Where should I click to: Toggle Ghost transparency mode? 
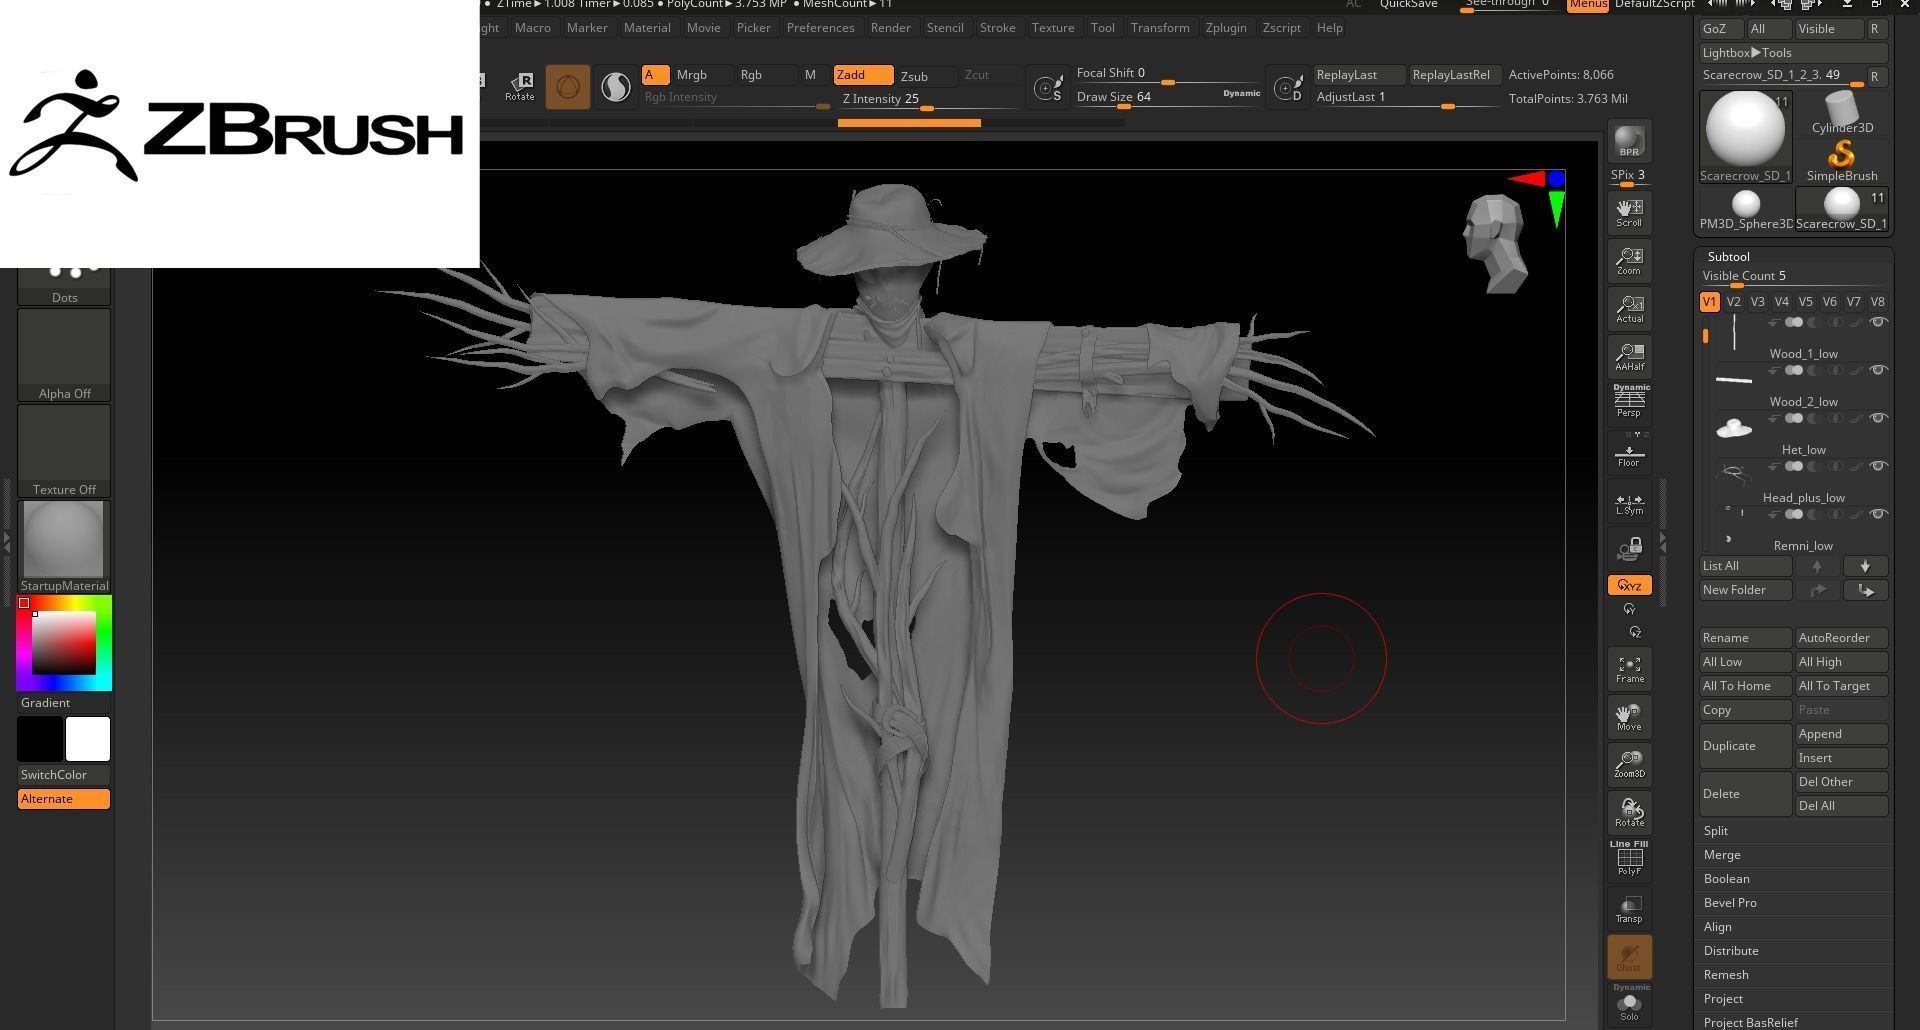1629,957
